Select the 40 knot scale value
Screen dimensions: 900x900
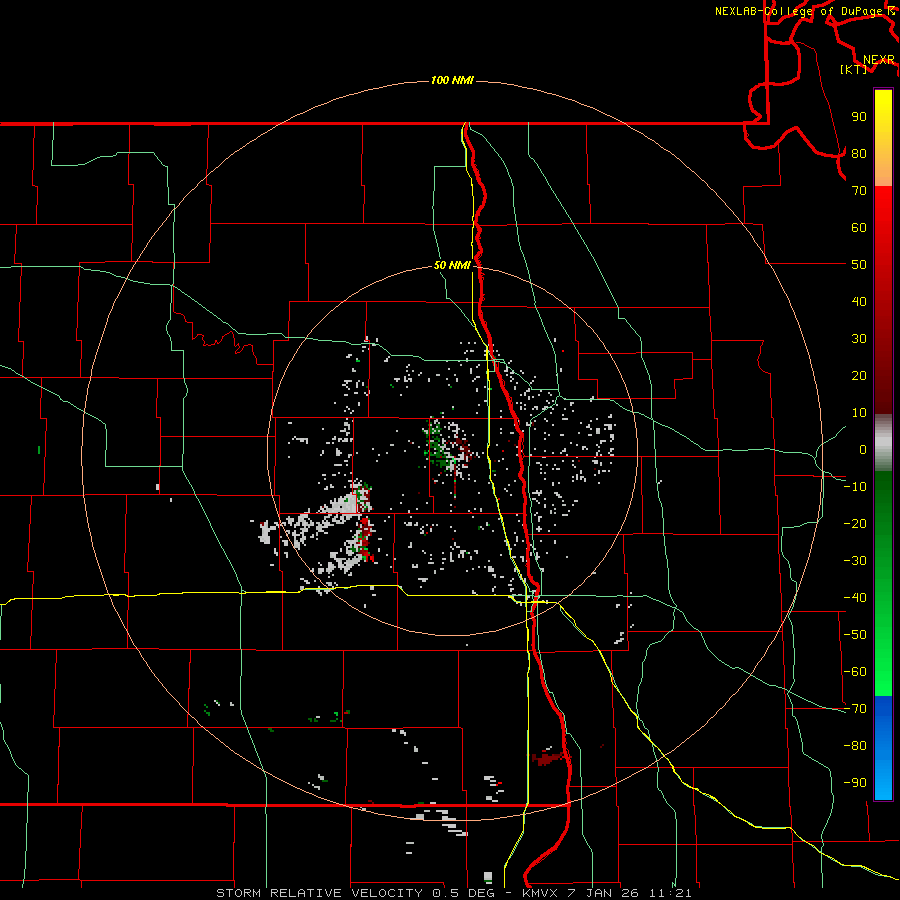pyautogui.click(x=859, y=302)
